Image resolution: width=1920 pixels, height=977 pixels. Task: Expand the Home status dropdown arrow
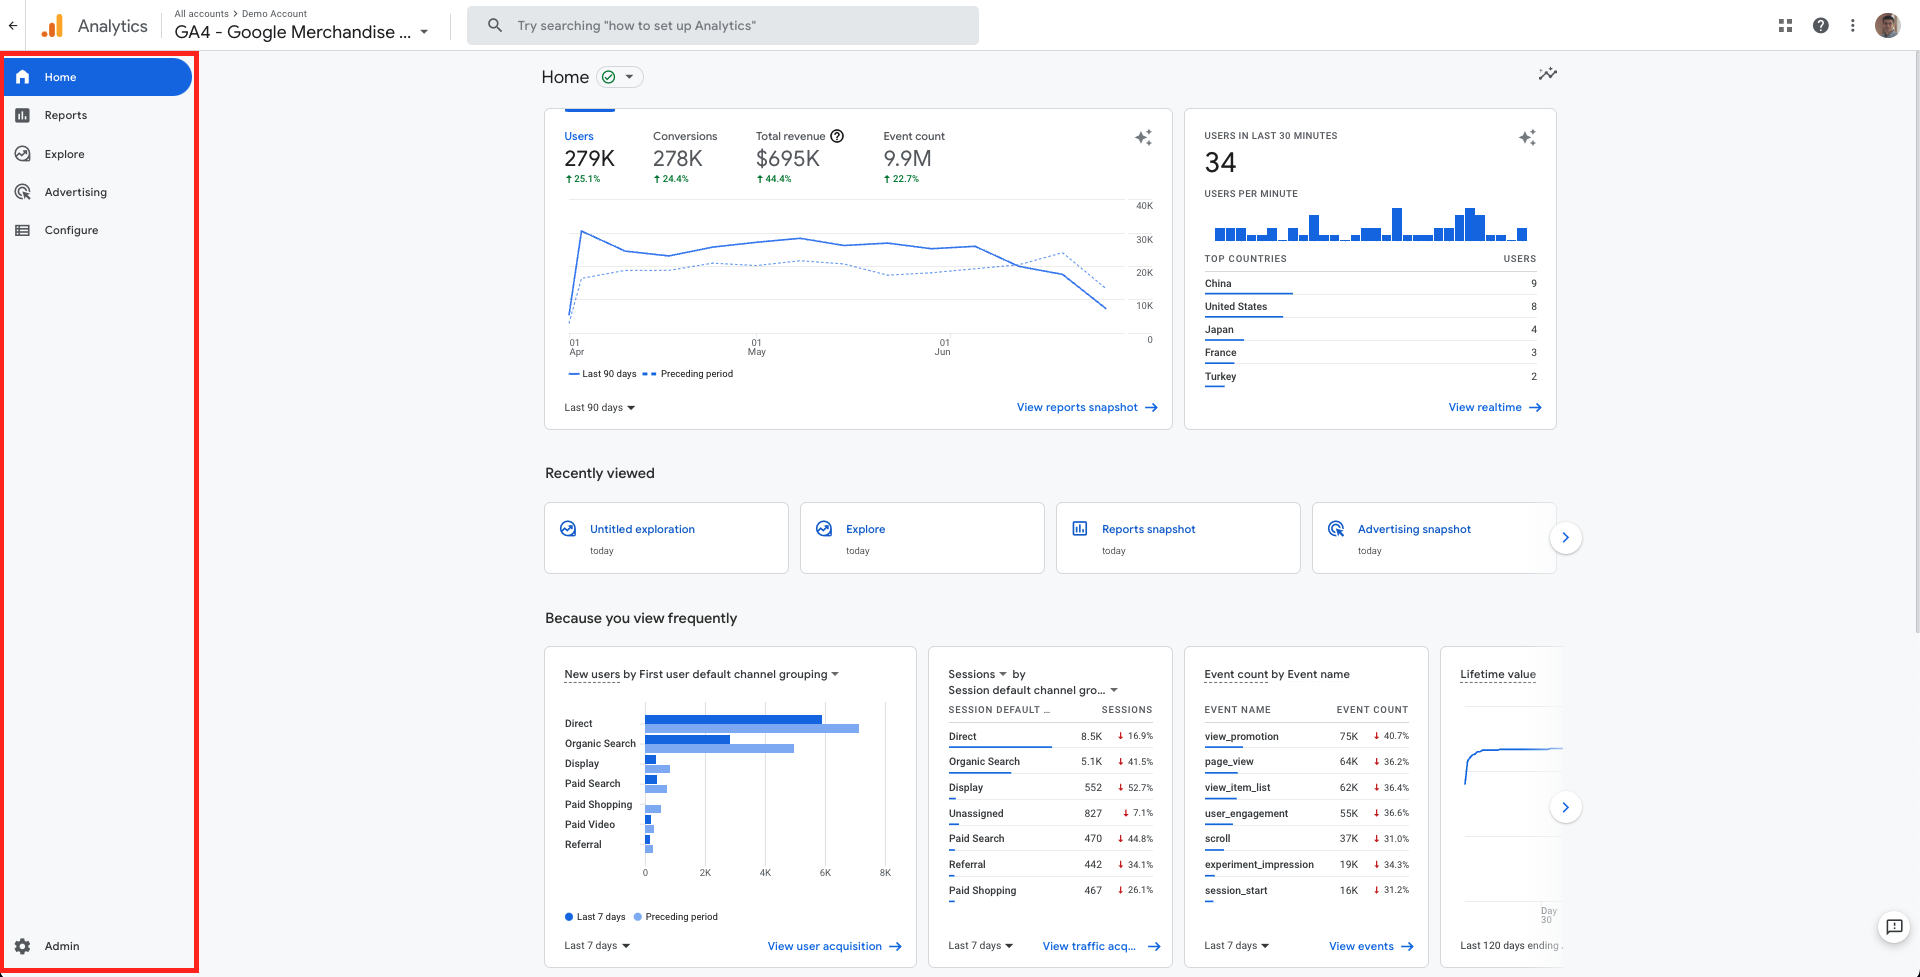(629, 77)
